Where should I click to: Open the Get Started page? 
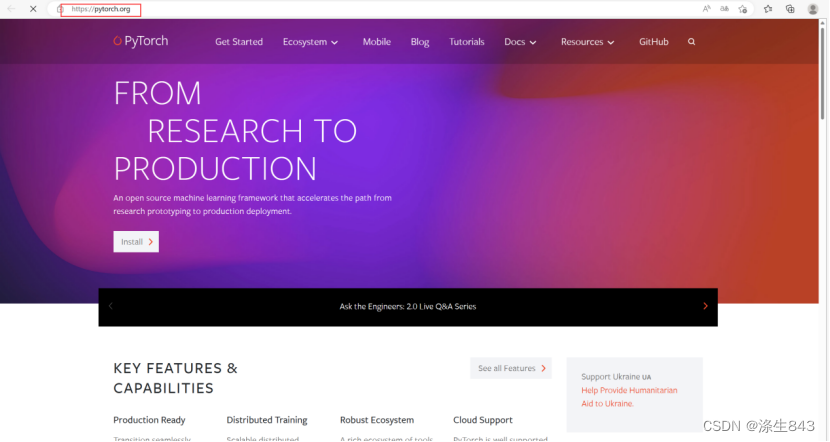click(x=239, y=42)
